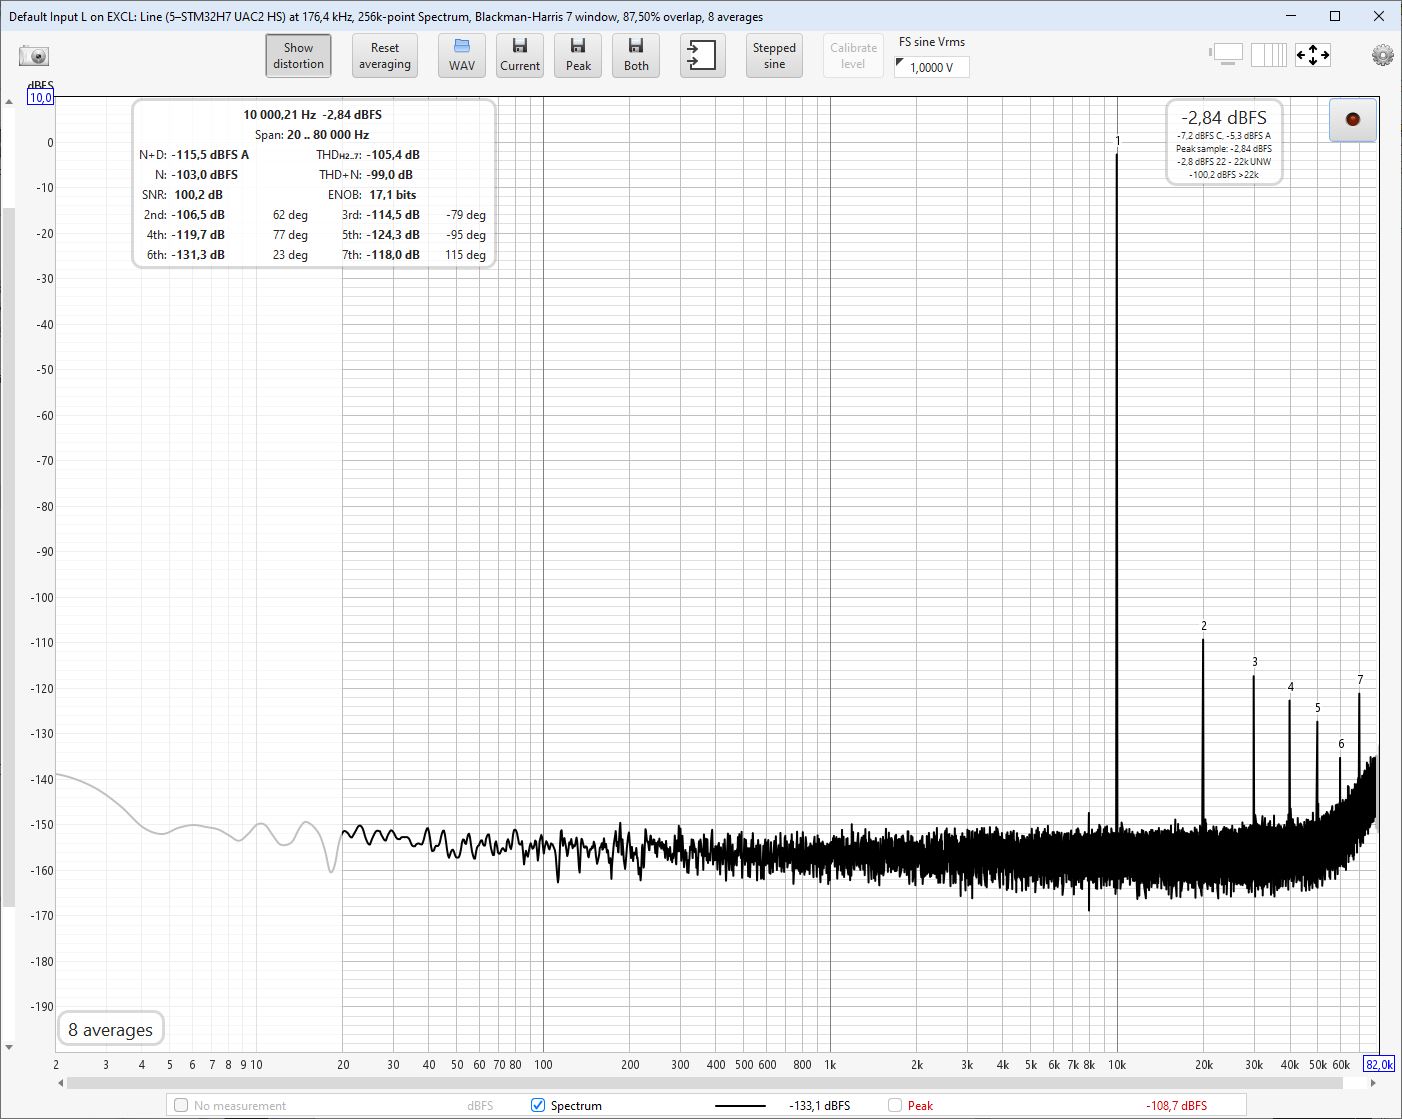Click the 8 averages label

pos(111,1030)
